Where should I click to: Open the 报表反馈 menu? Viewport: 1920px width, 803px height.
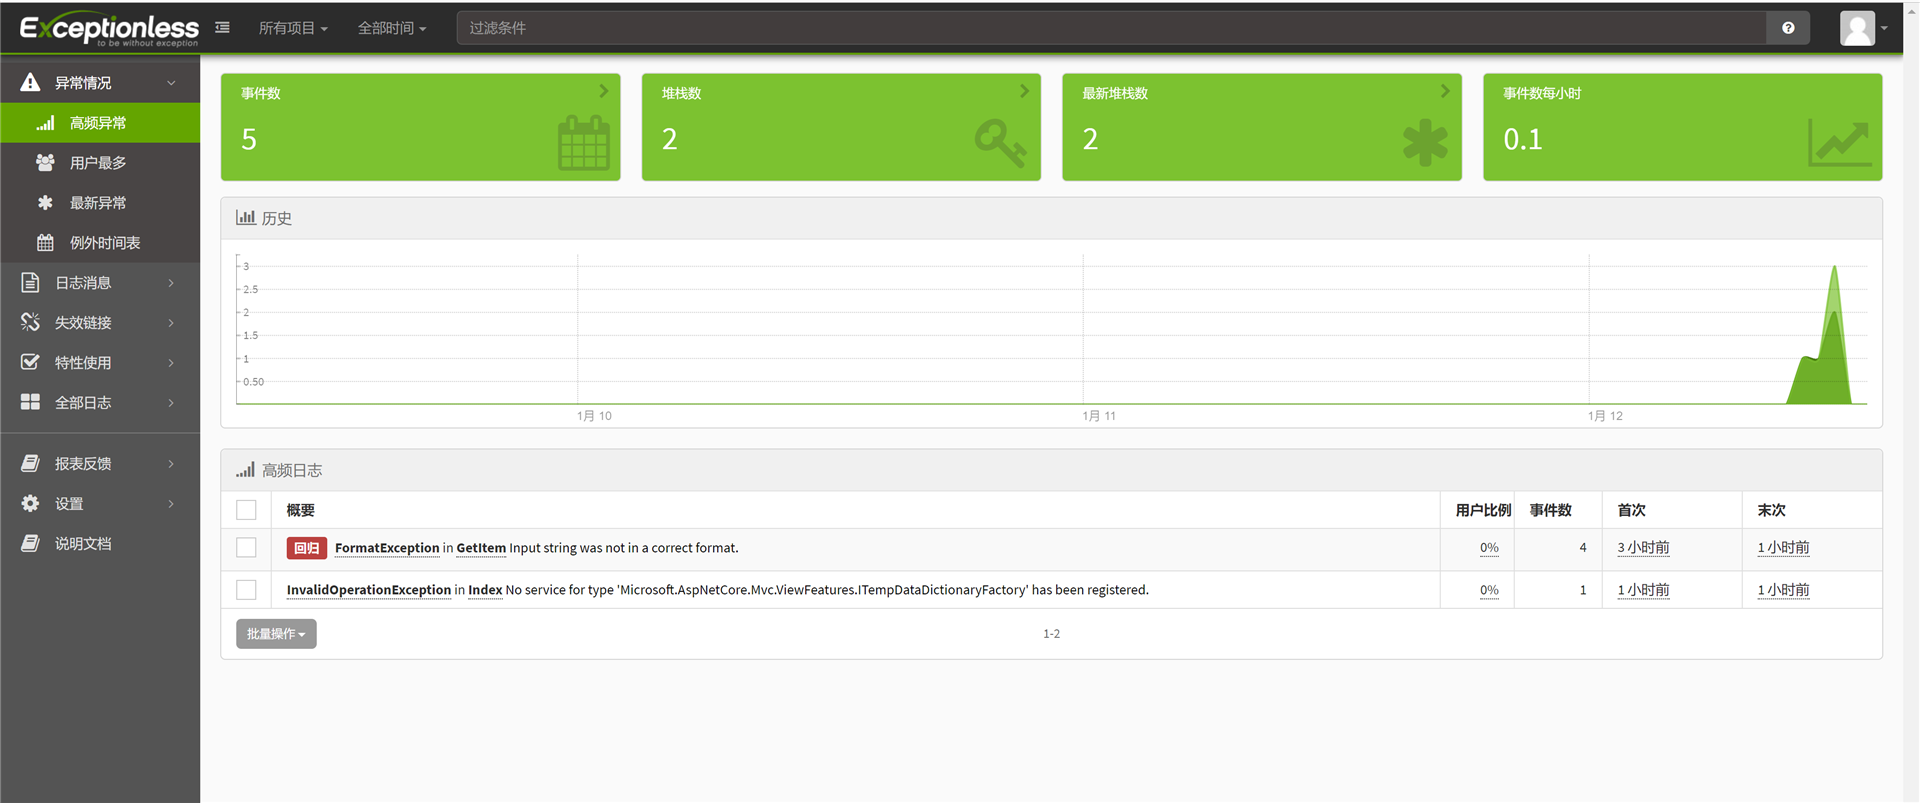click(100, 464)
